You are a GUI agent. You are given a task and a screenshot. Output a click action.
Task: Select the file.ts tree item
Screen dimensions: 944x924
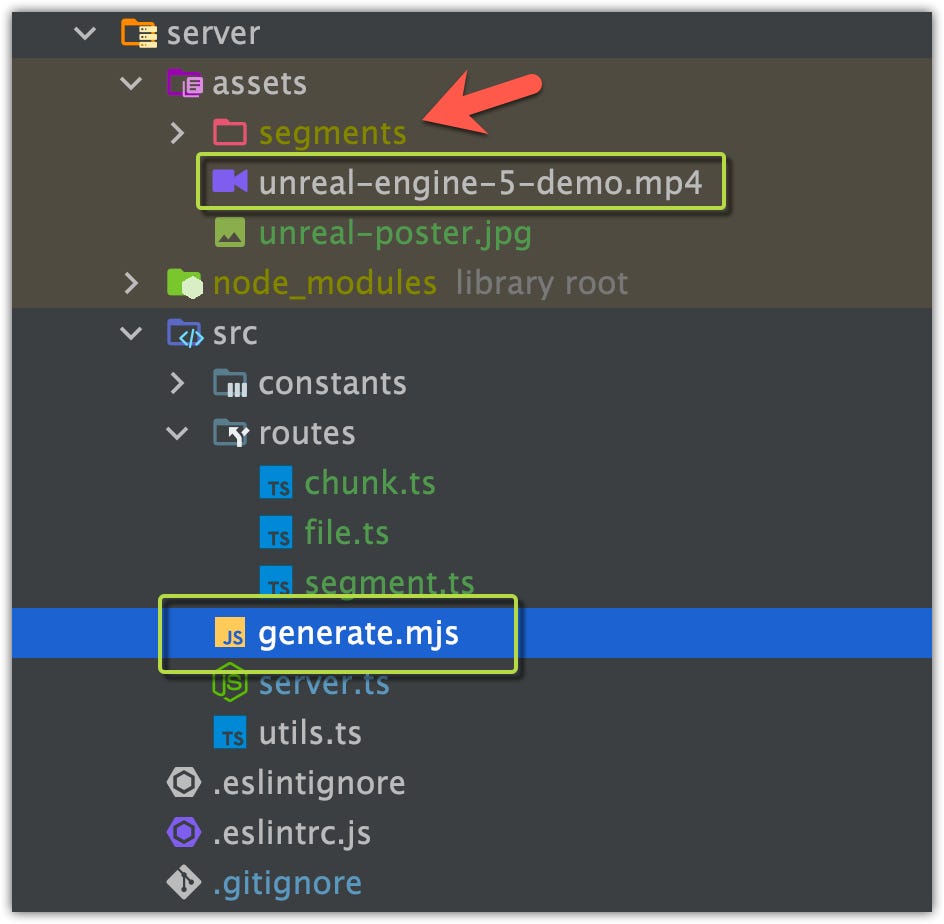tap(347, 533)
